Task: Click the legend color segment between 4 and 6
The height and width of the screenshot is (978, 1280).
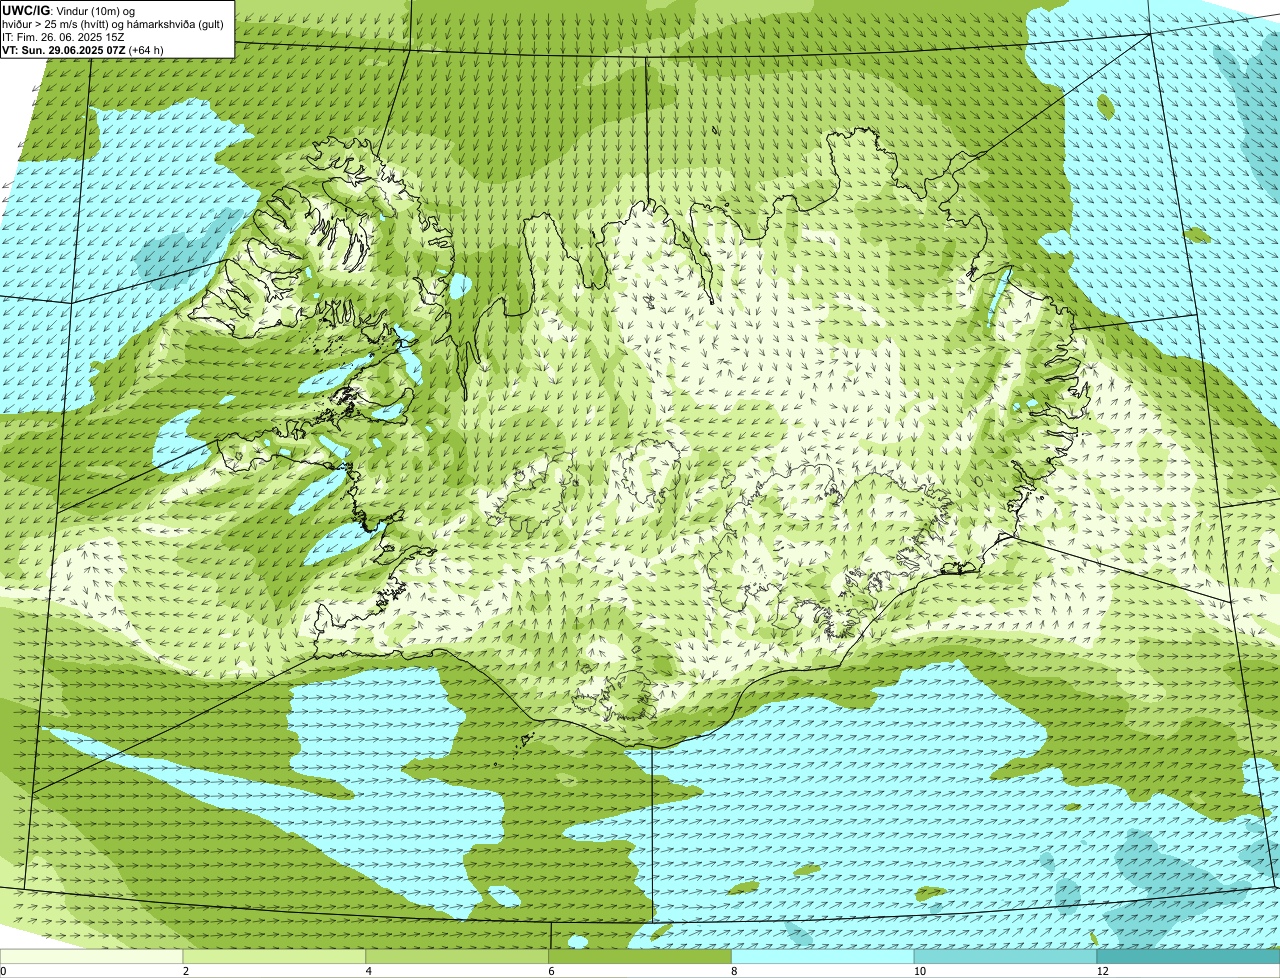Action: [458, 956]
